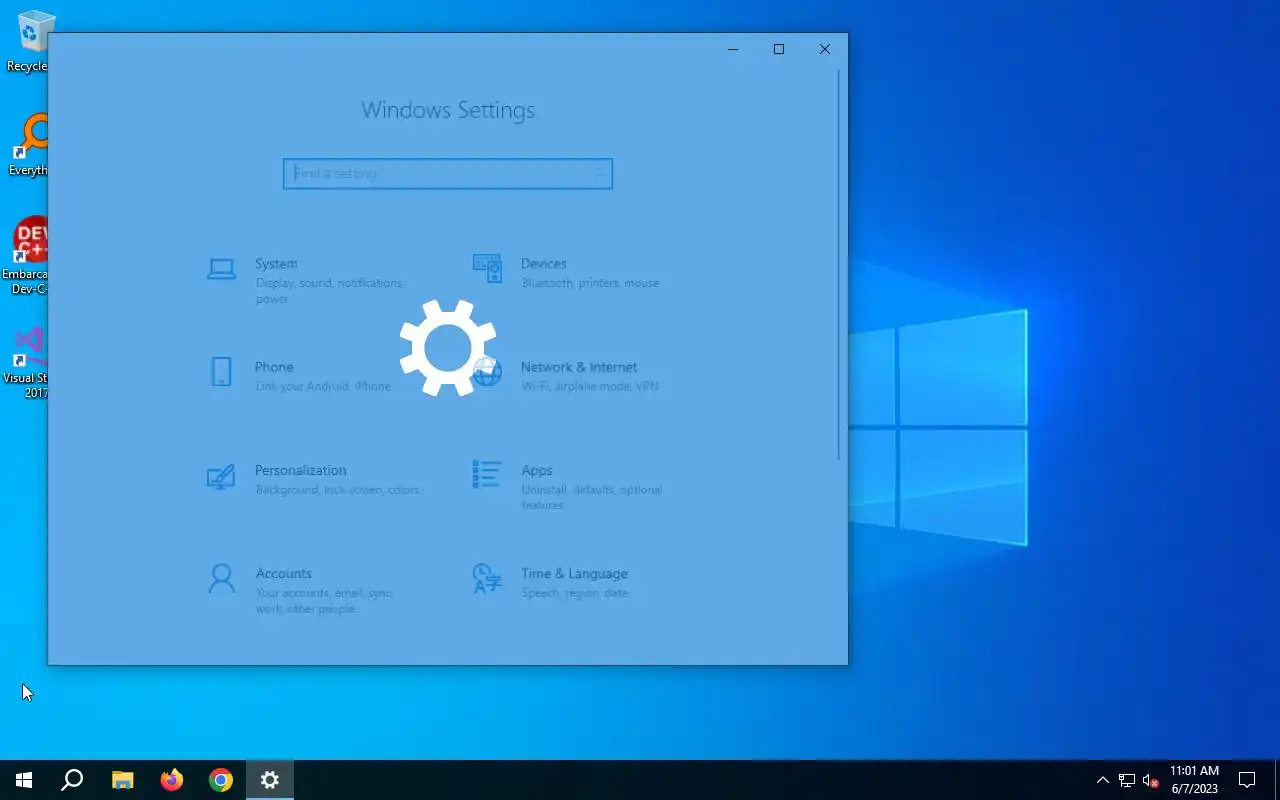Screen dimensions: 1280x800
Task: Open the Phone settings icon
Action: (221, 372)
